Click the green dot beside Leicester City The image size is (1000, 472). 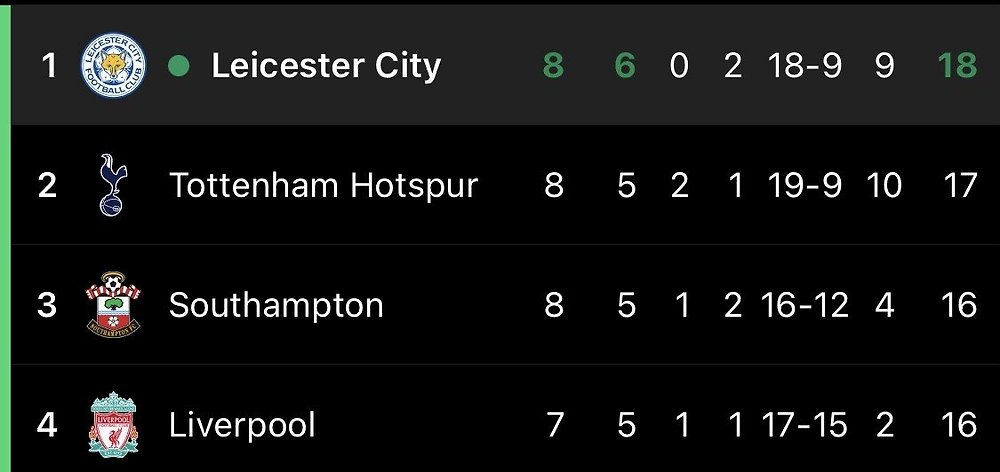pos(179,67)
